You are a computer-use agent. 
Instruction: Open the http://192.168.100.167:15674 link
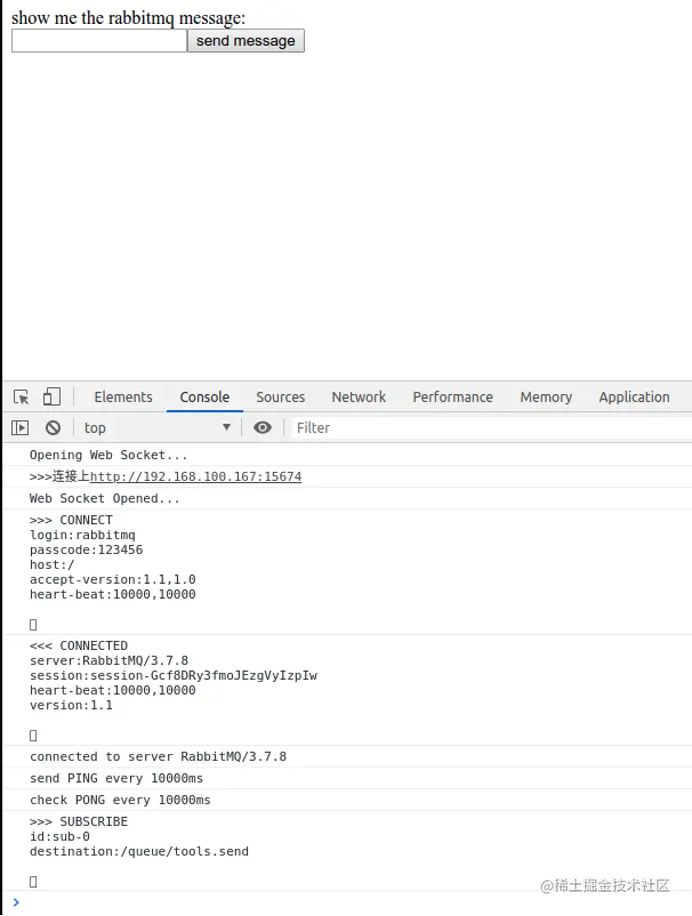coord(196,477)
